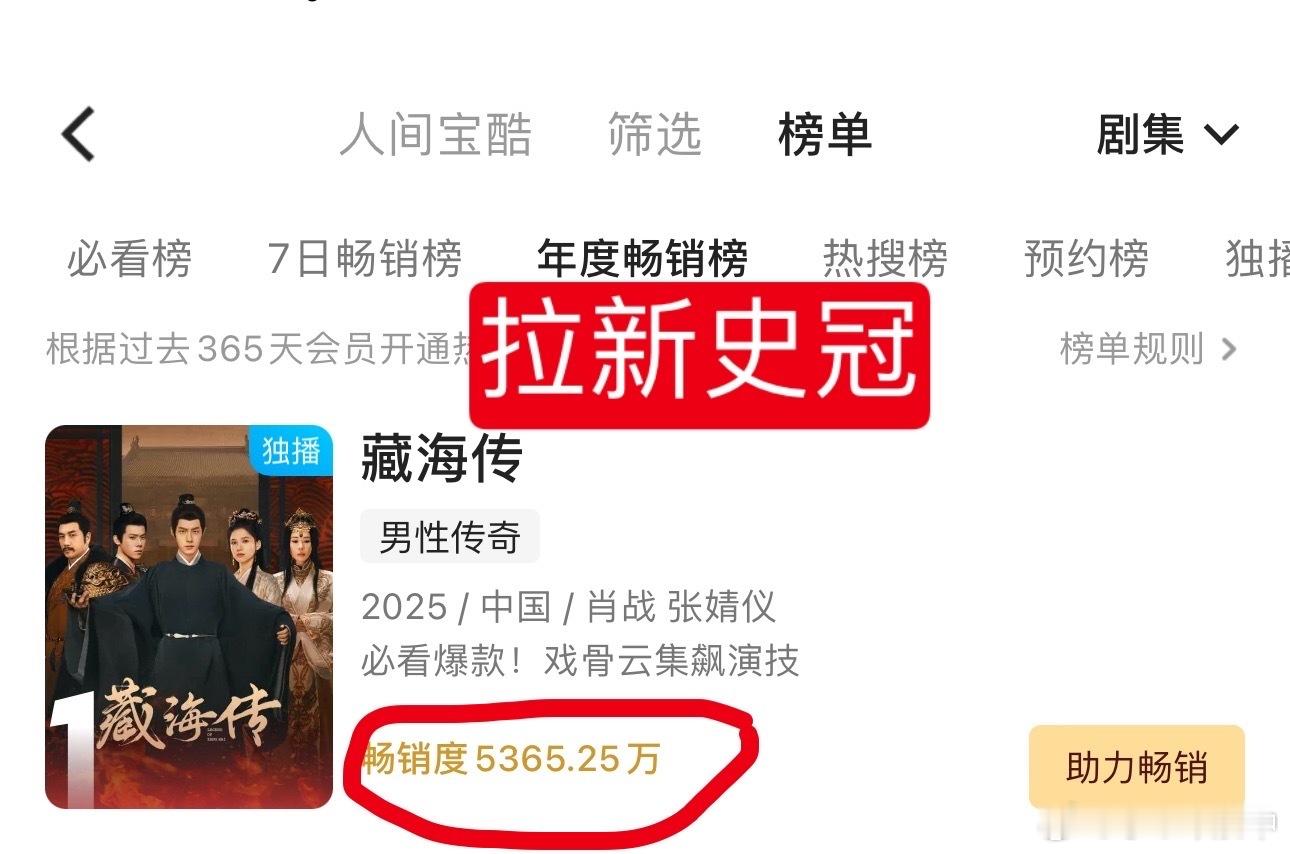Select the 榜单 tab
The width and height of the screenshot is (1290, 854).
tap(825, 135)
